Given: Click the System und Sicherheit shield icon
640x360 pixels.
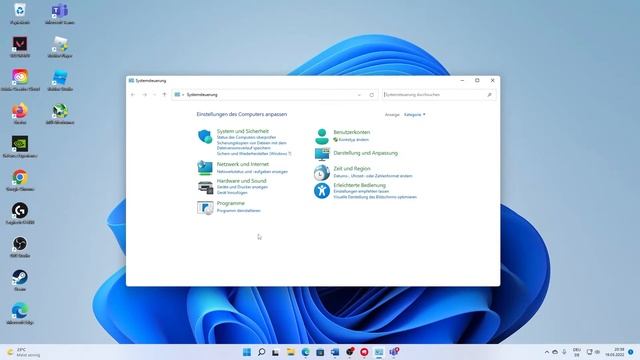Looking at the screenshot, I should (x=205, y=136).
